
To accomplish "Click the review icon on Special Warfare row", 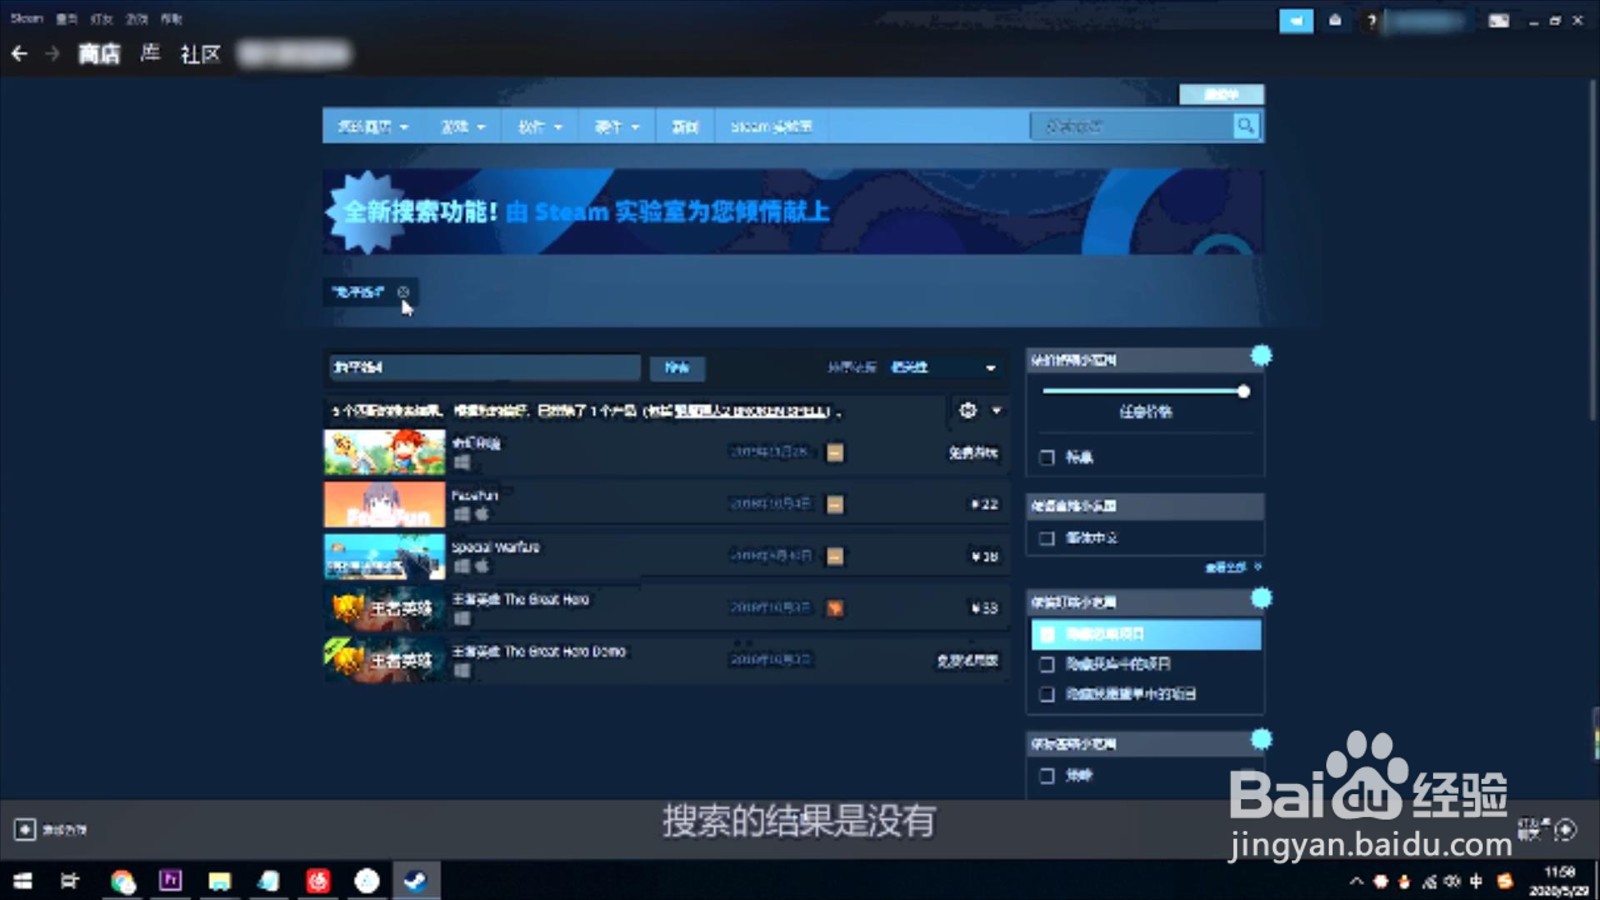I will (835, 556).
